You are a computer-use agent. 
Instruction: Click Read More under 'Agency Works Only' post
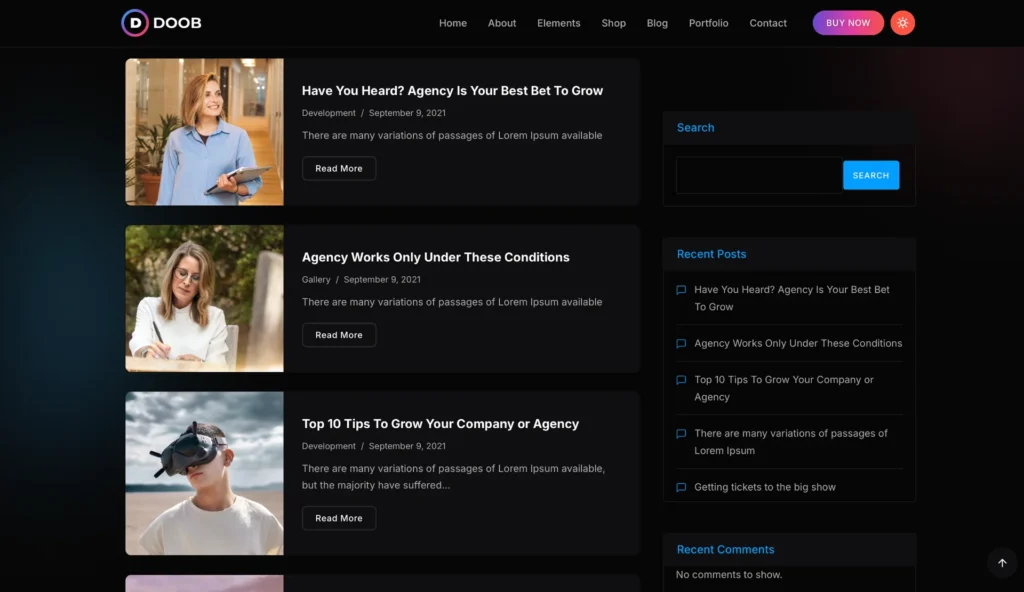[339, 335]
